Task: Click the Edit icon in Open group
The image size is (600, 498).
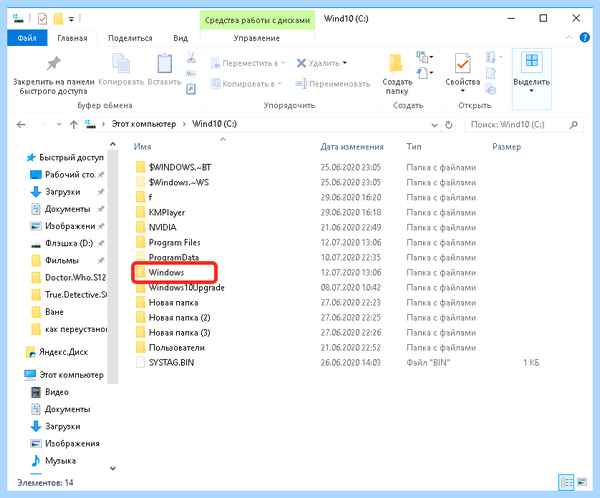Action: point(491,73)
